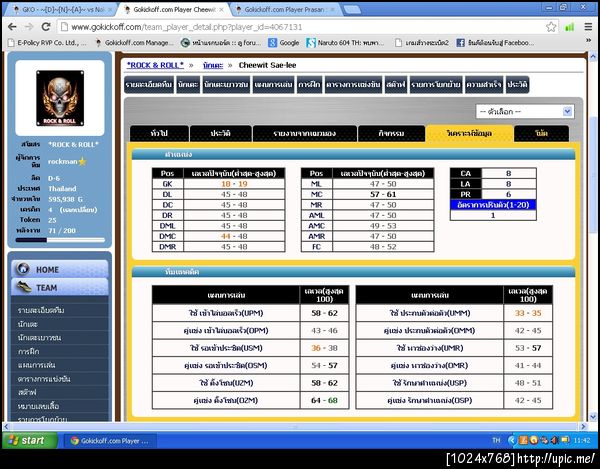Click top navigation button แผนการเล่น

[274, 85]
